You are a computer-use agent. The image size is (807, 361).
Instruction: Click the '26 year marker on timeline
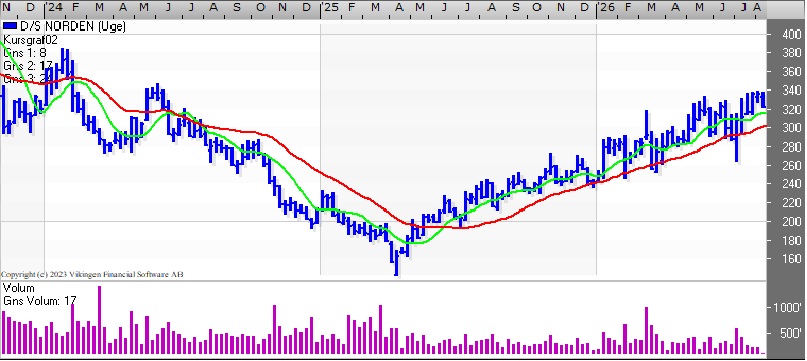[x=608, y=8]
